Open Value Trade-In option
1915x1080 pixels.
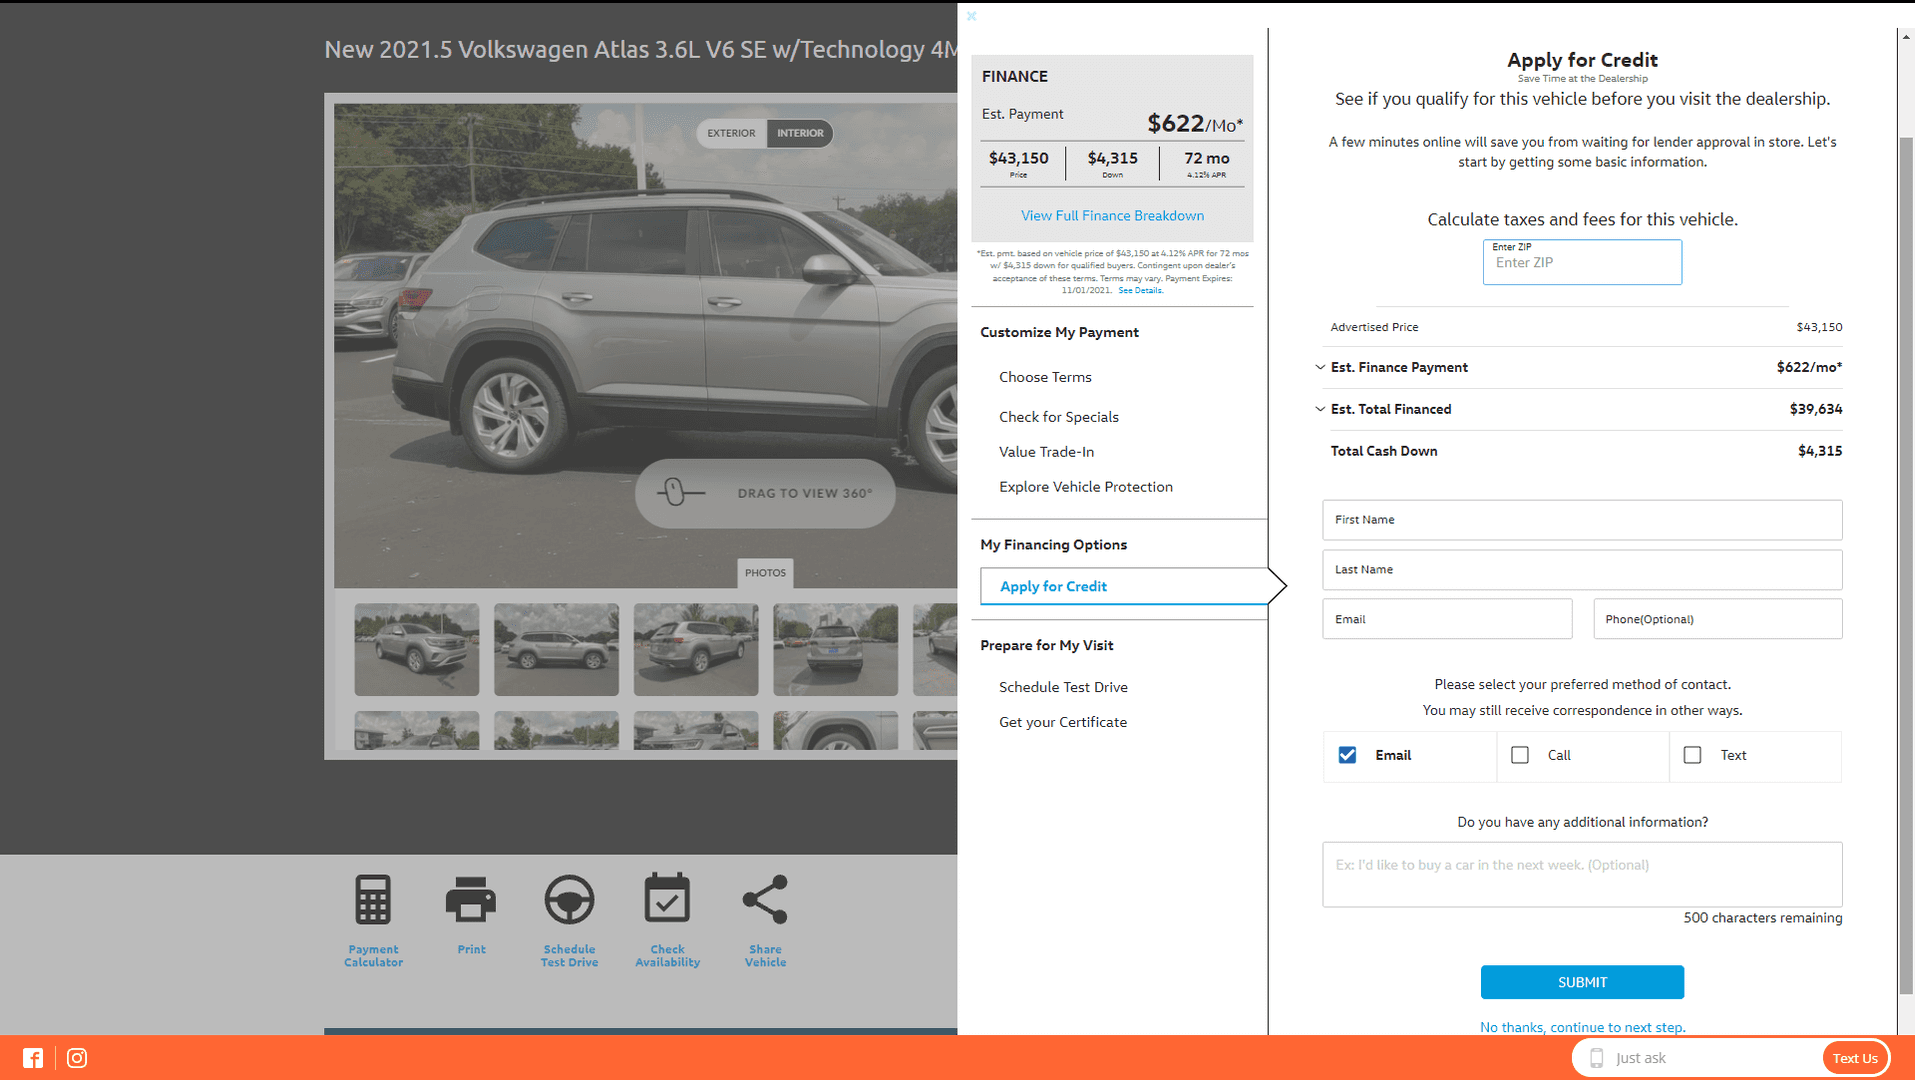tap(1046, 452)
